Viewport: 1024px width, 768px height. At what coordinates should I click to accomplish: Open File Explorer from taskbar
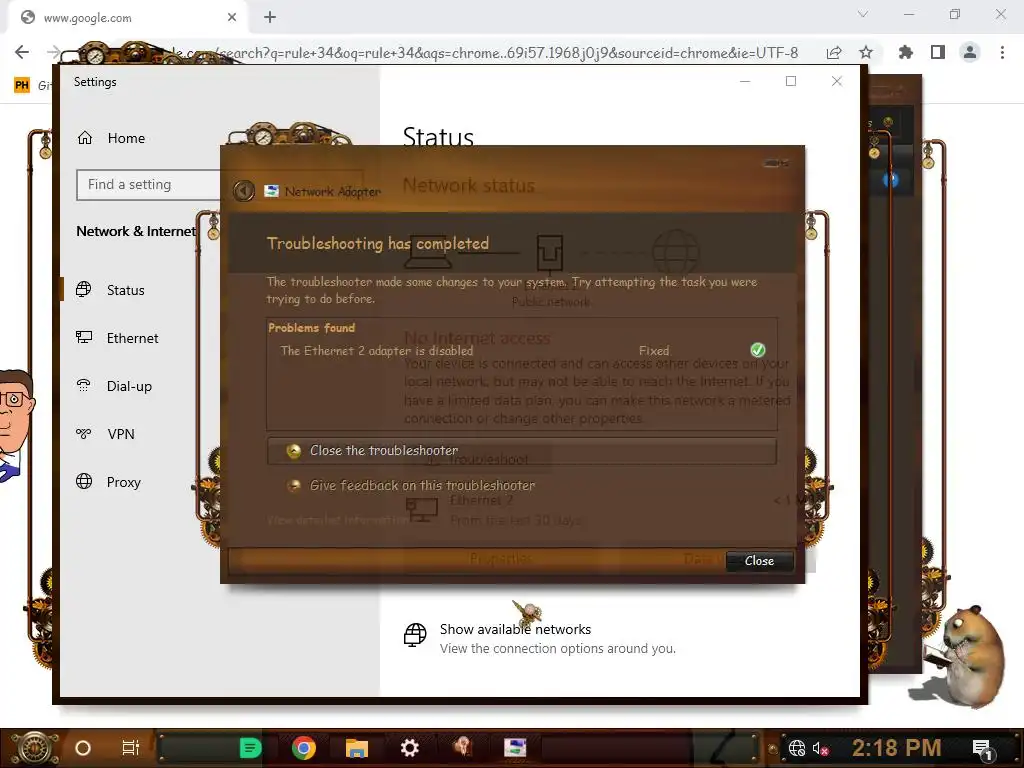click(x=357, y=748)
